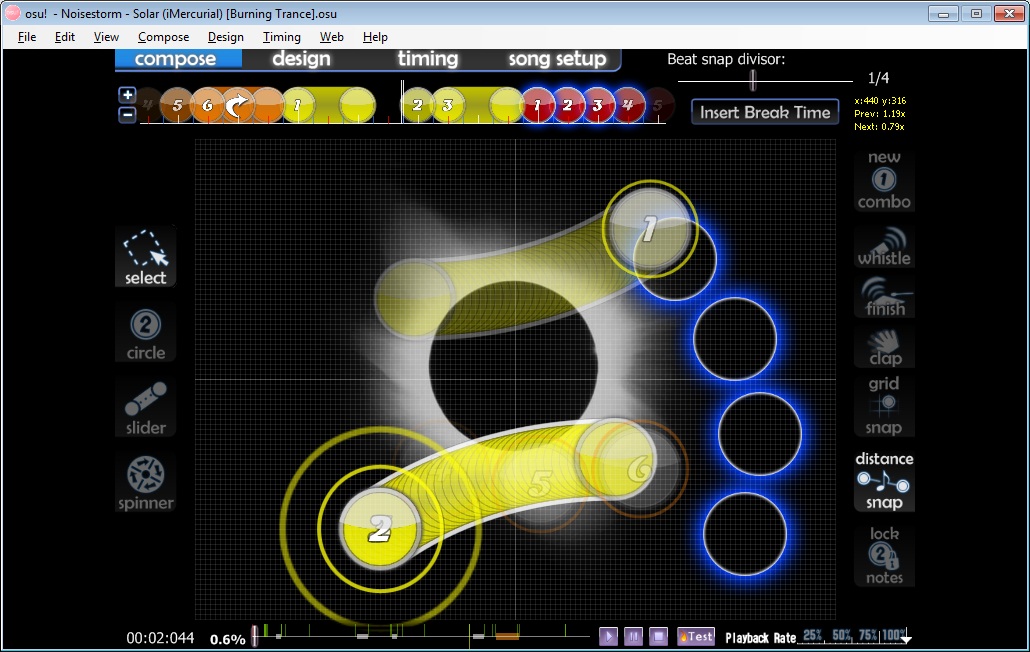This screenshot has height=652, width=1030.
Task: Enable grid snap
Action: pos(884,405)
